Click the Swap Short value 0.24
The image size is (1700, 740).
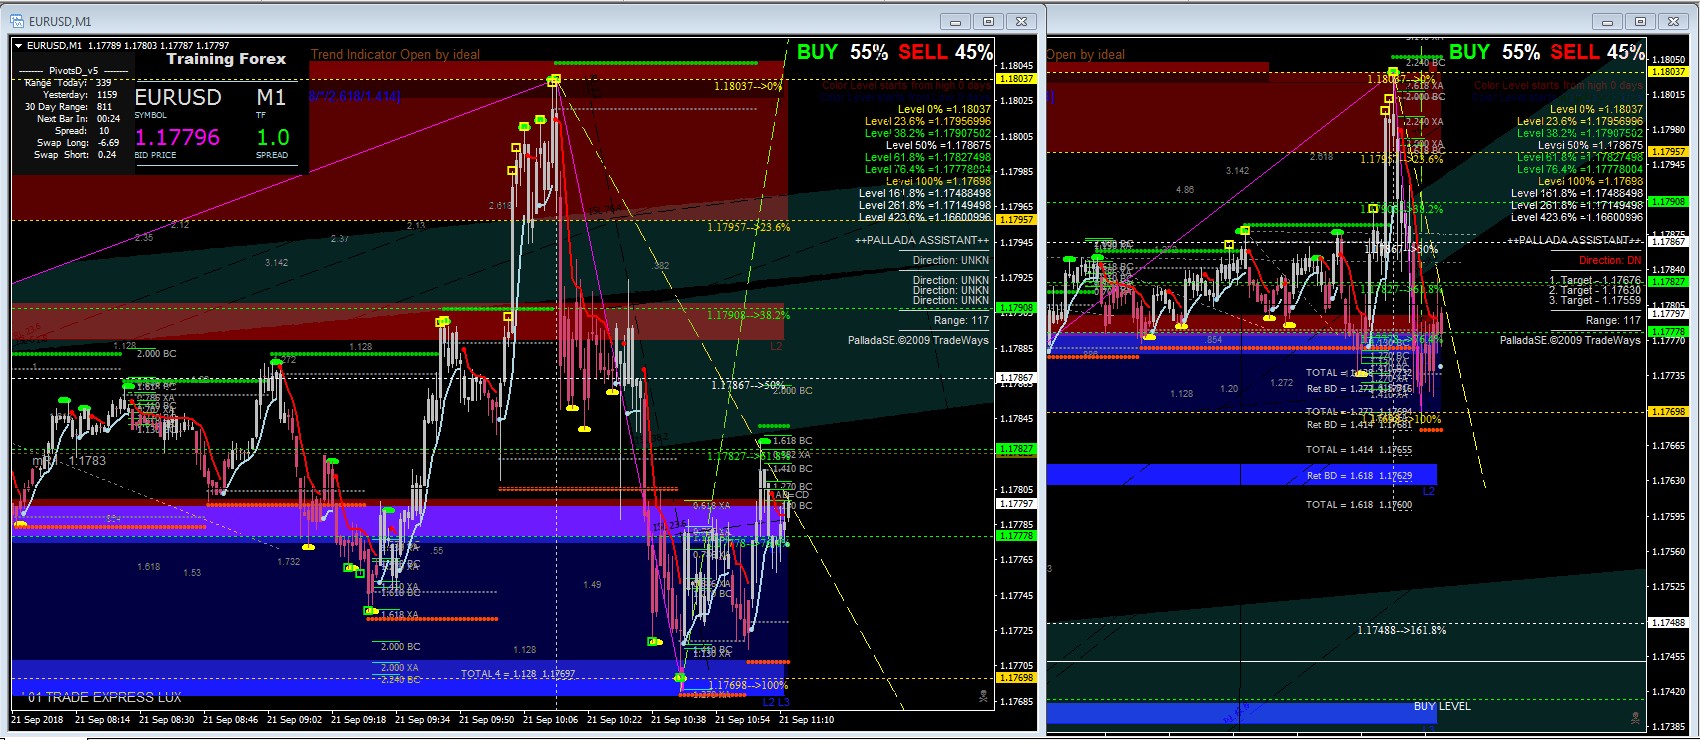[106, 155]
